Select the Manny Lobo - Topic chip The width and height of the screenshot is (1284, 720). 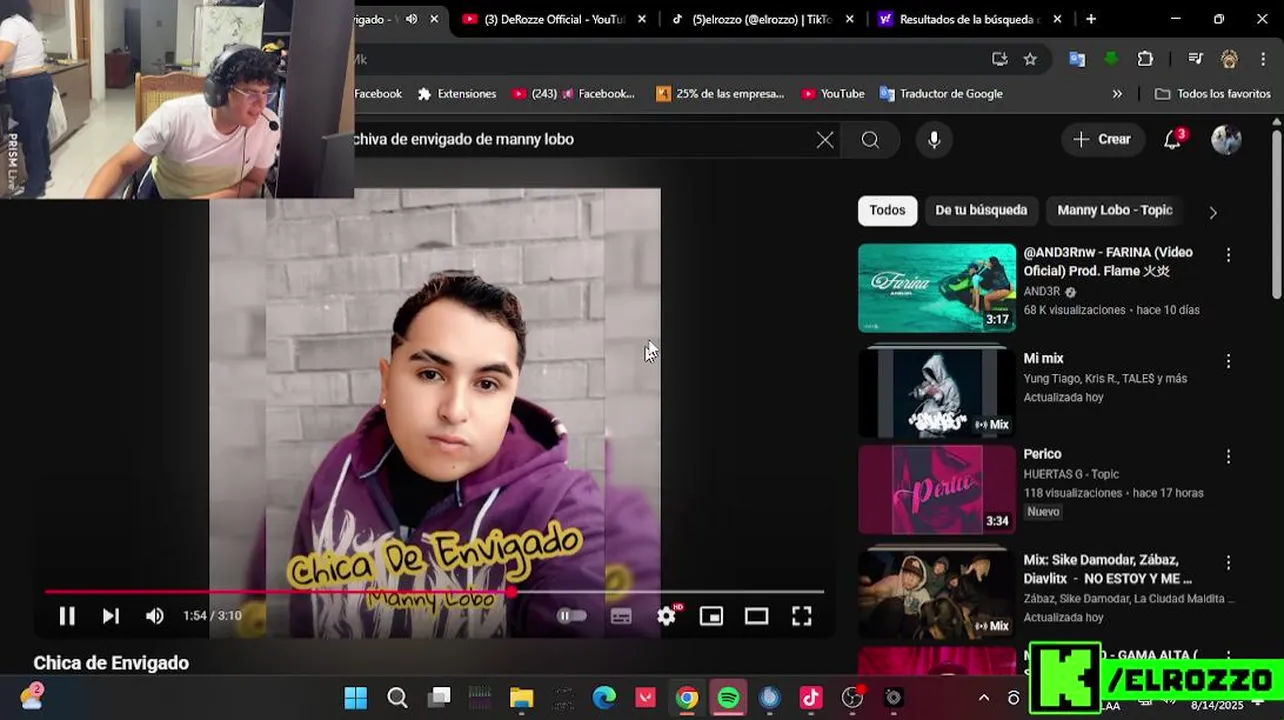(1115, 210)
